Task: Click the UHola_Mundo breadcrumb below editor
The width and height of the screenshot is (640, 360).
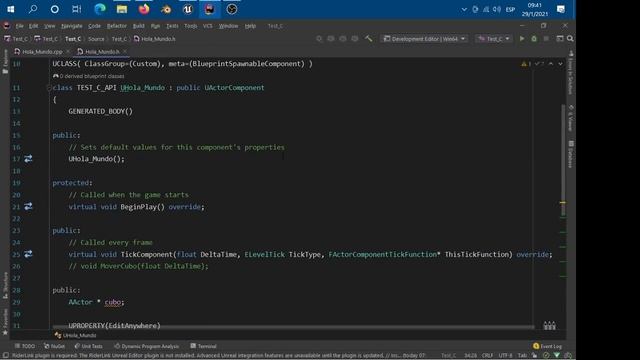Action: pos(76,335)
